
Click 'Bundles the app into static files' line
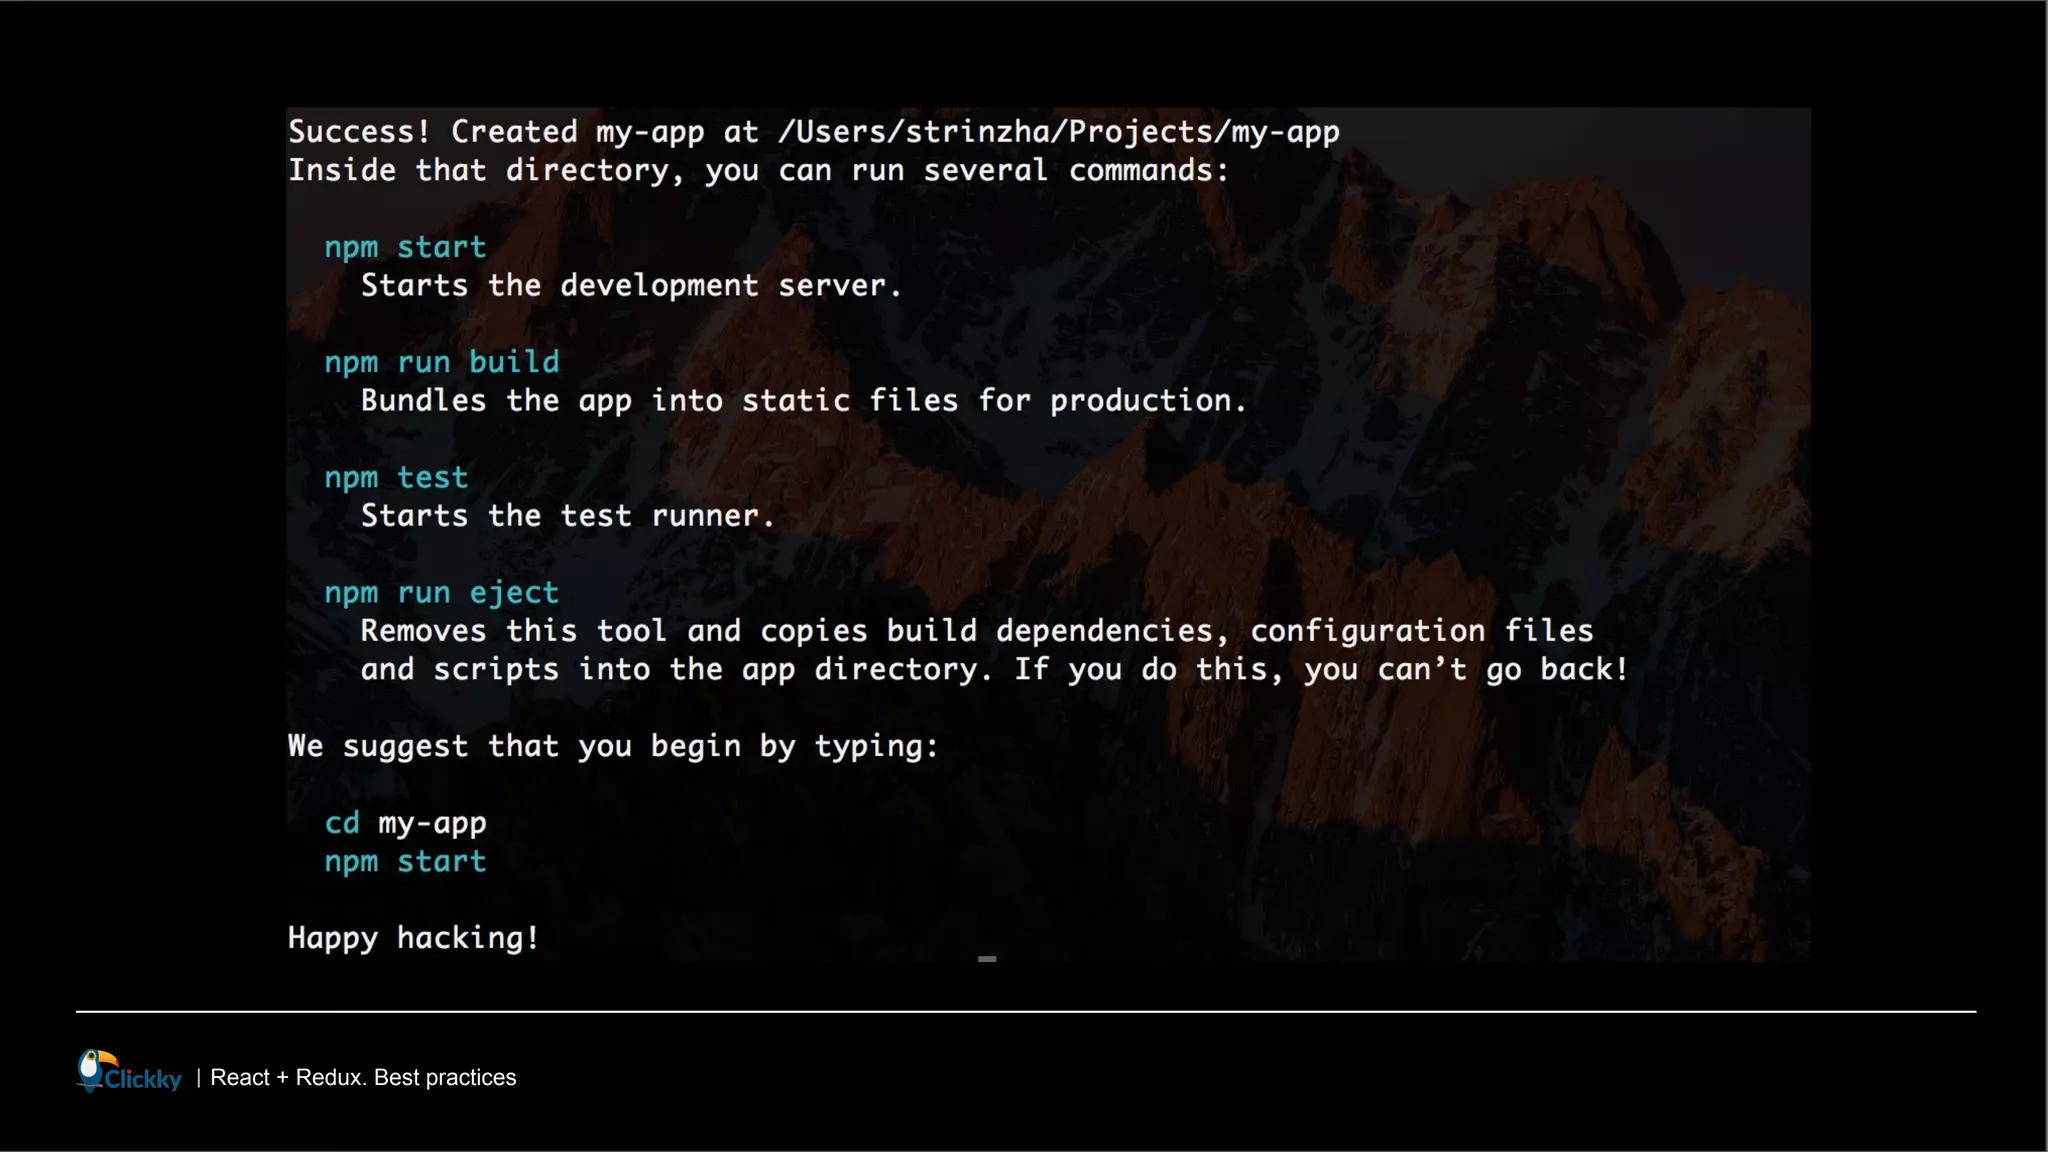803,400
